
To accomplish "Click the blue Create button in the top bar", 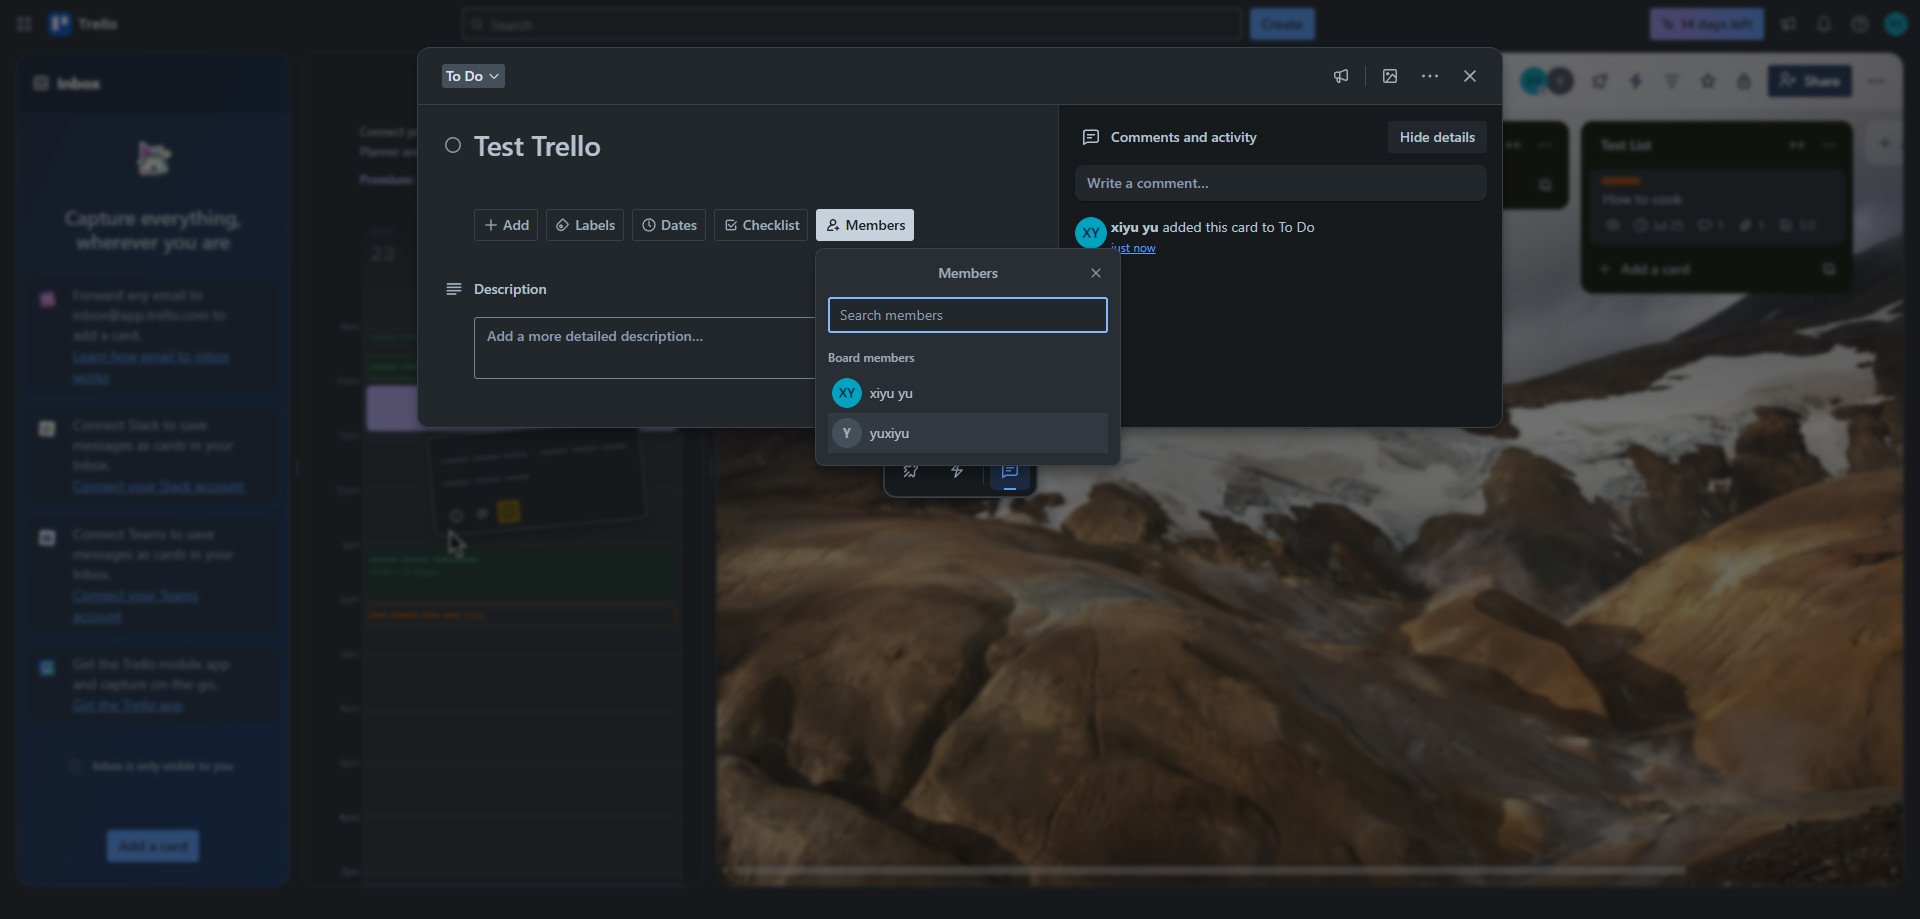I will (1282, 24).
